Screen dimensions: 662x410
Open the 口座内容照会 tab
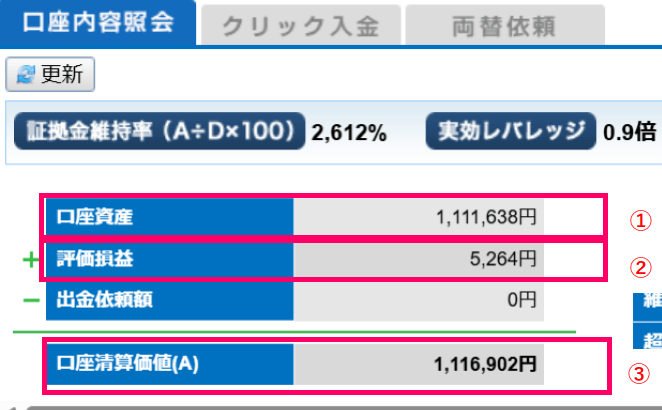(x=95, y=23)
